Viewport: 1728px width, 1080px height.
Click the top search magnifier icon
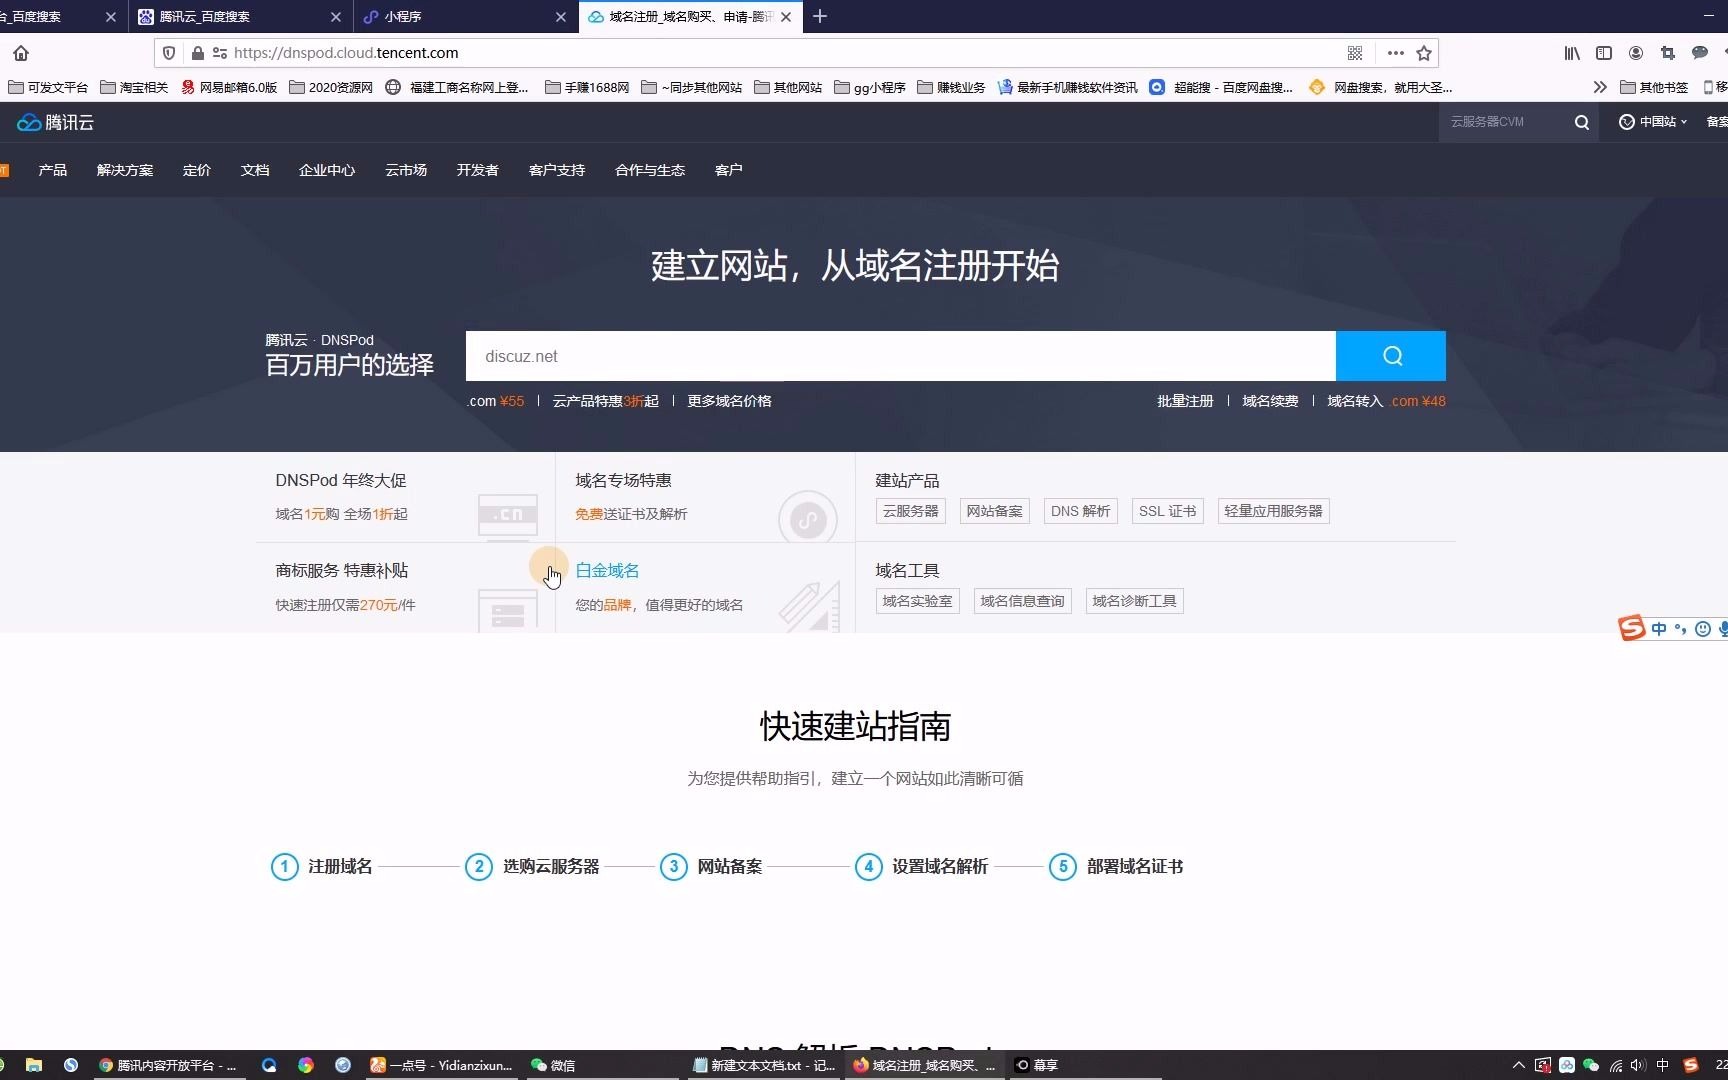(x=1581, y=122)
